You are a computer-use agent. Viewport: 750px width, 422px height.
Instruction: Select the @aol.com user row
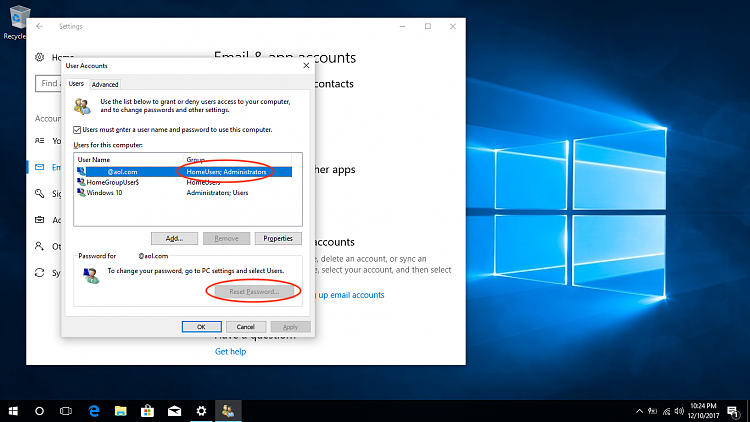(184, 172)
